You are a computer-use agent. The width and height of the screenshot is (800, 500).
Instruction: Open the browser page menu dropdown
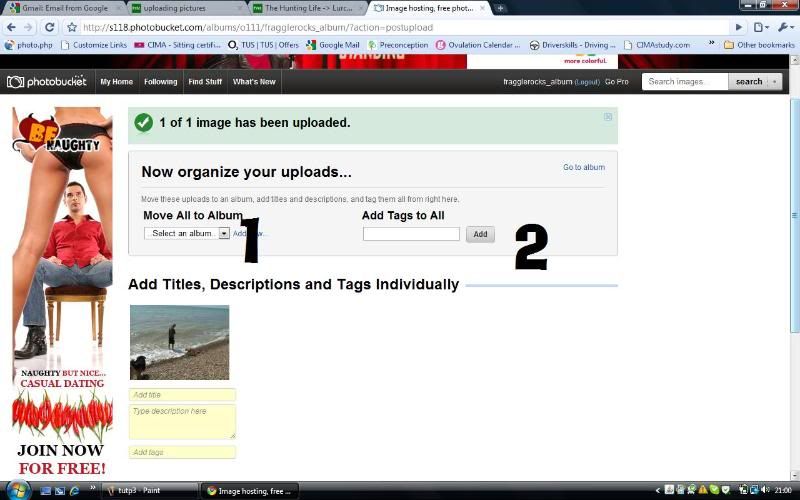click(762, 27)
